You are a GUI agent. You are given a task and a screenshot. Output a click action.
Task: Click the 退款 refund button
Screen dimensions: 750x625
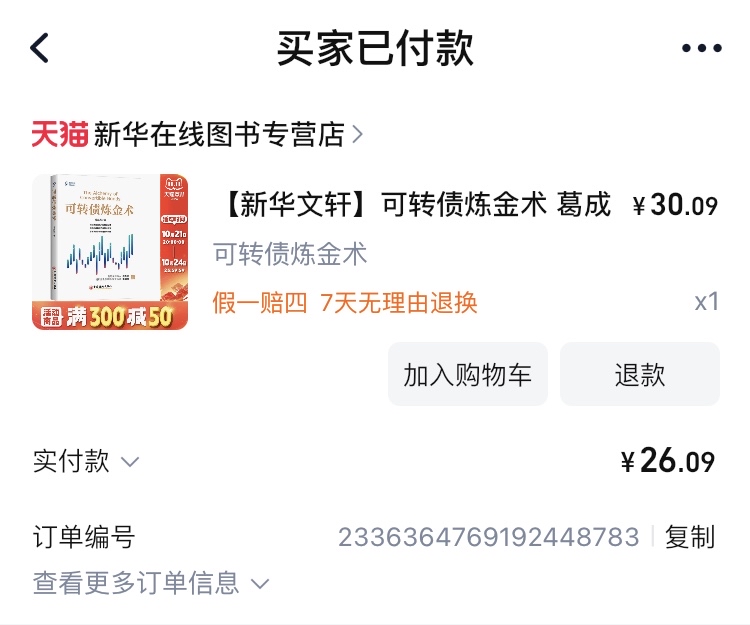tap(640, 374)
